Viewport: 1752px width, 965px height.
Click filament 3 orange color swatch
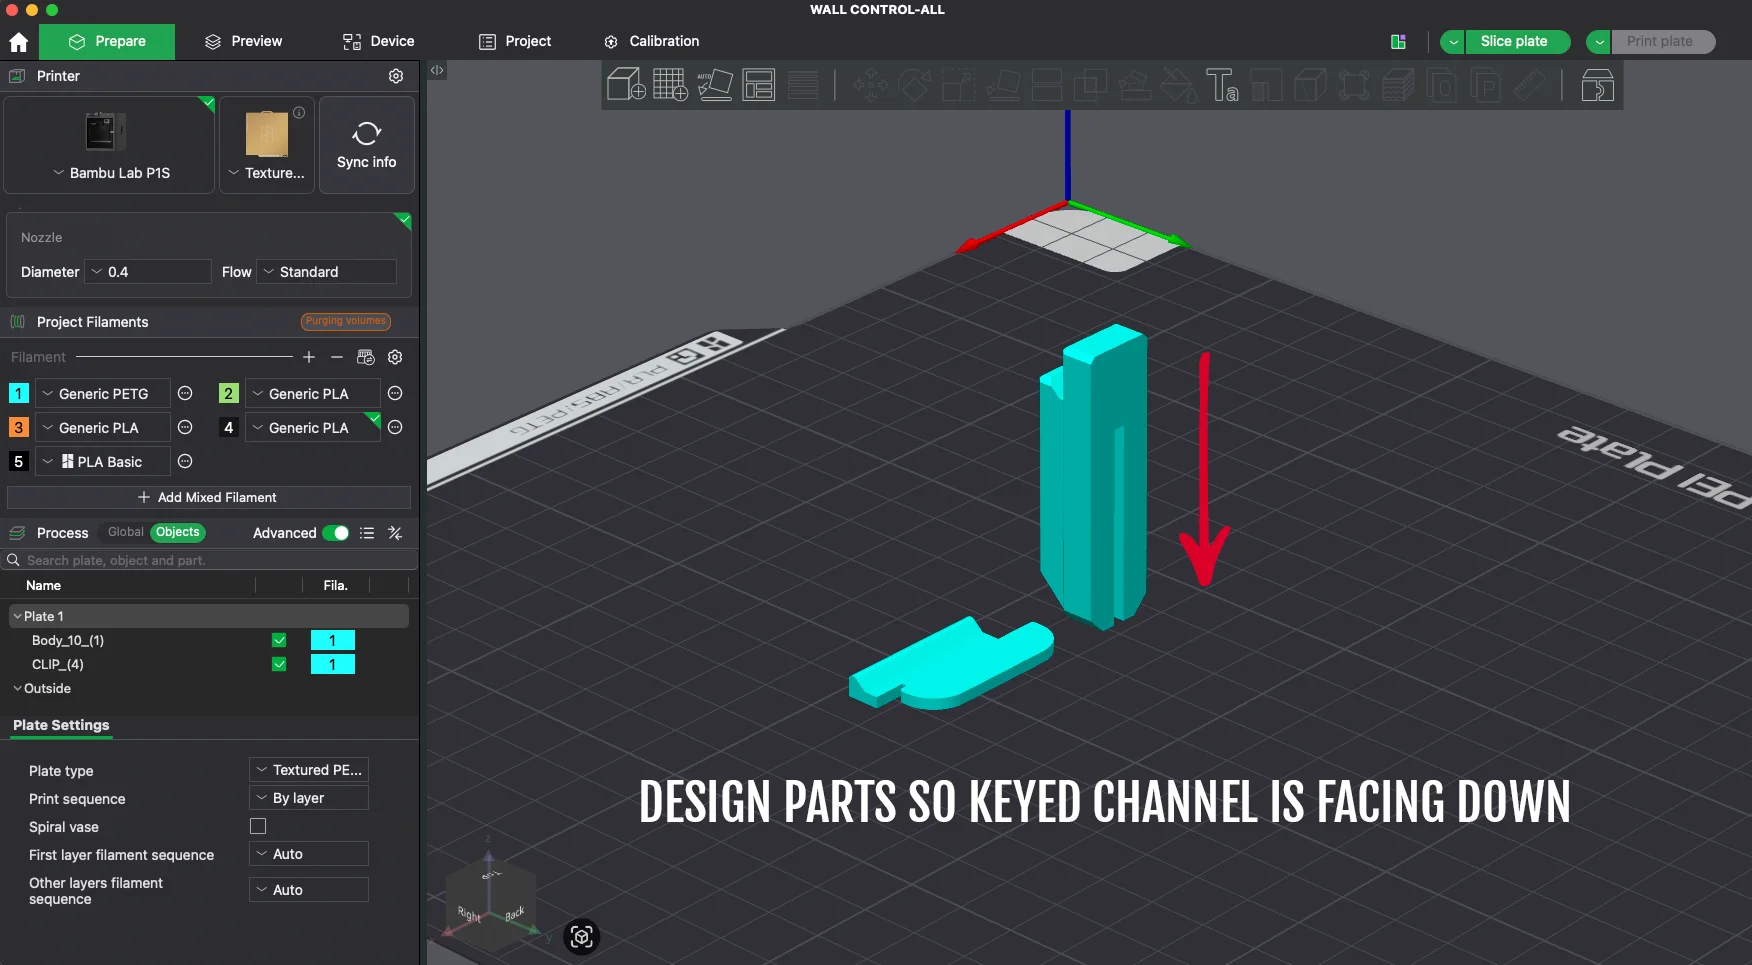pos(18,427)
